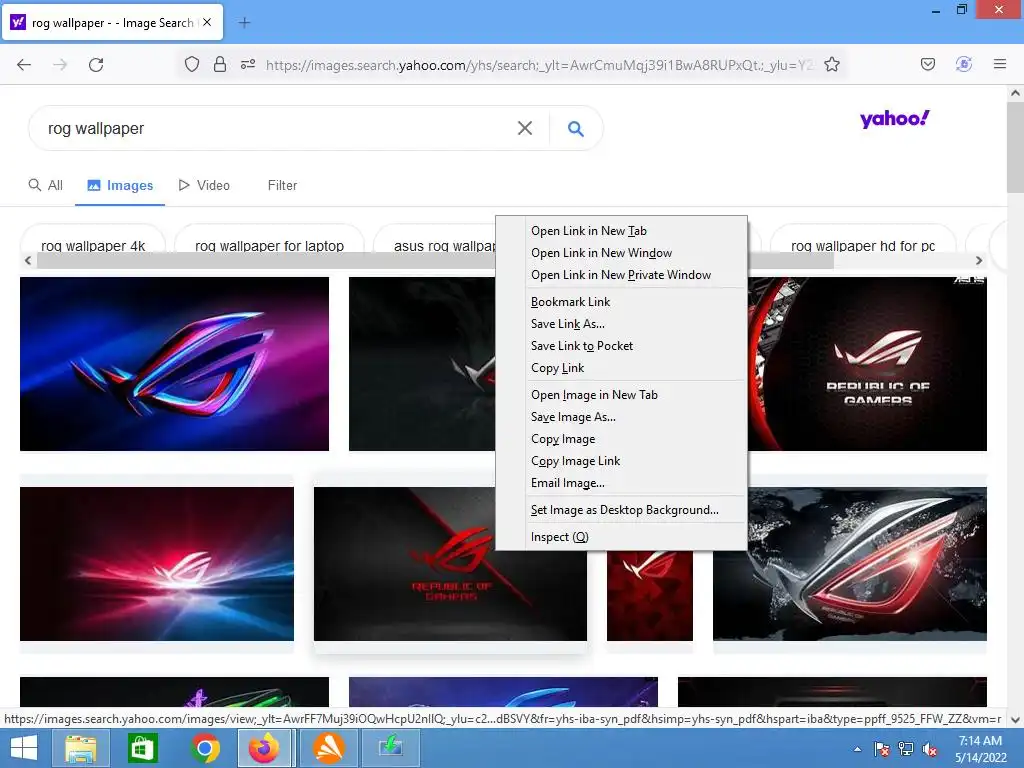
Task: Focus the URL address bar
Action: click(539, 65)
